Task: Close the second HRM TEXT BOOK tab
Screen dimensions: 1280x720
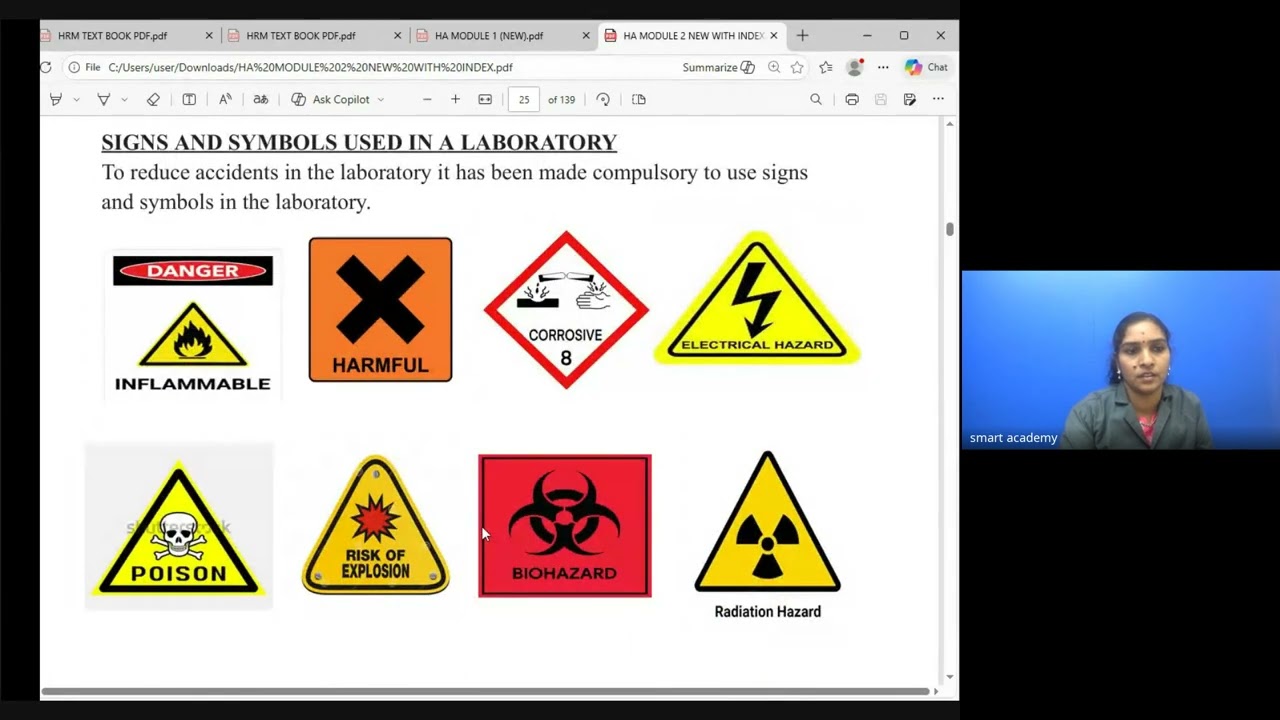Action: pos(397,35)
